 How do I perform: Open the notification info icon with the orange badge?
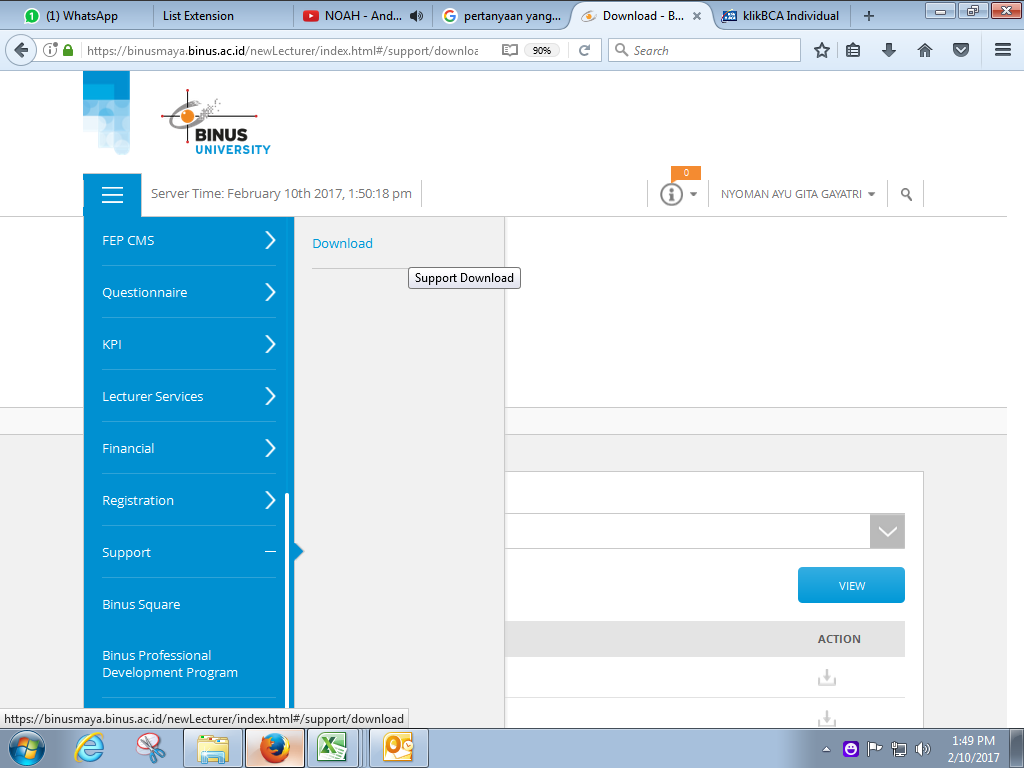(671, 194)
